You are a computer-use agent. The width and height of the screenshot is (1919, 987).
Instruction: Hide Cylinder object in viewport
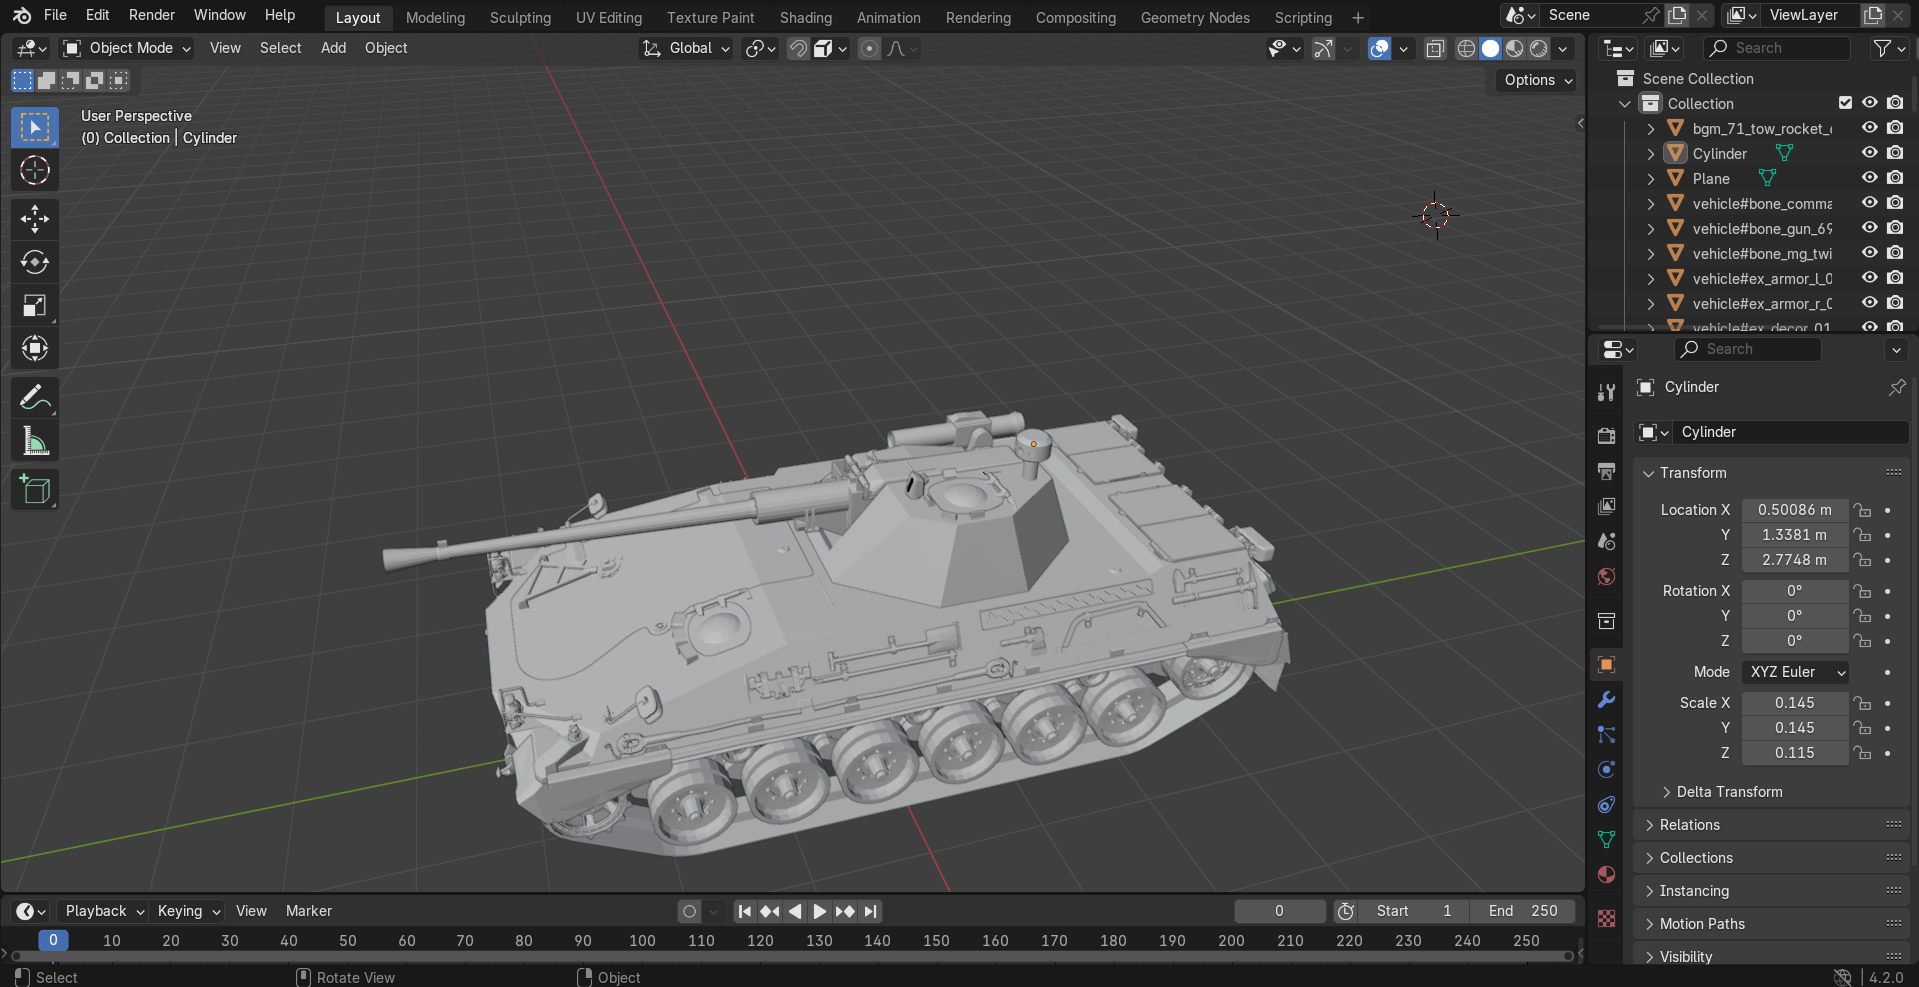click(x=1869, y=153)
